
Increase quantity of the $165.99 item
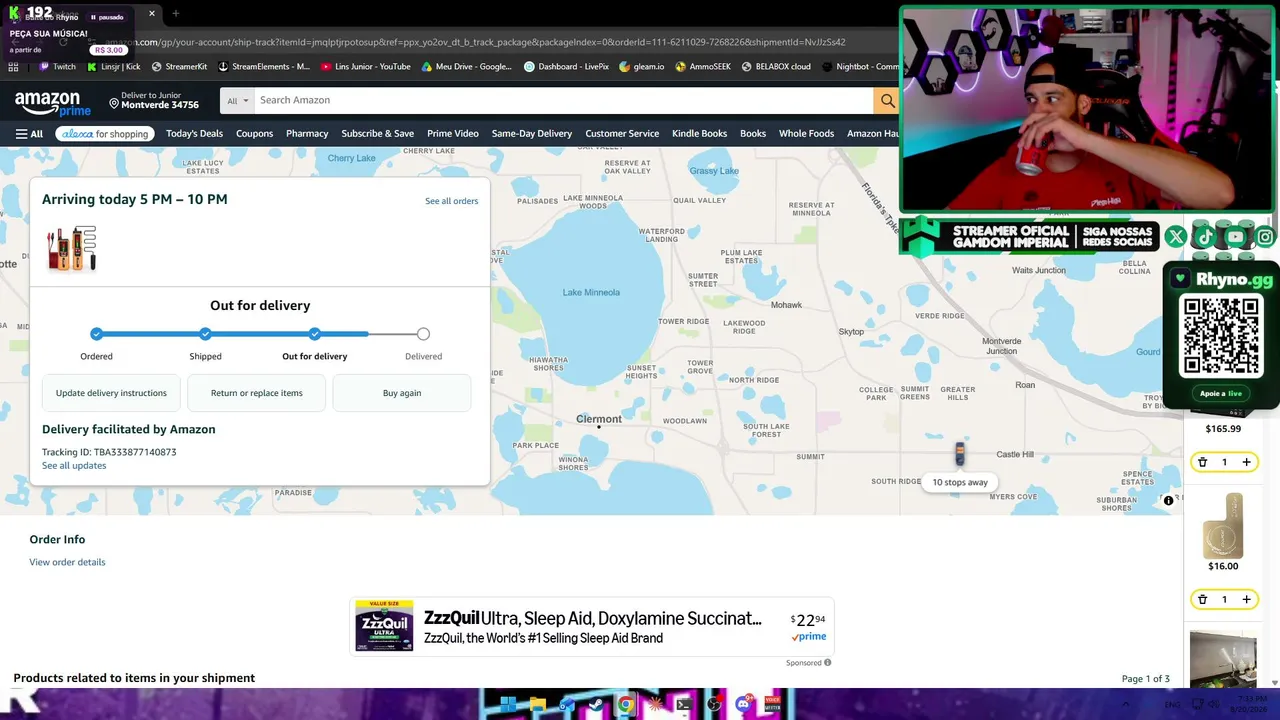pyautogui.click(x=1246, y=462)
